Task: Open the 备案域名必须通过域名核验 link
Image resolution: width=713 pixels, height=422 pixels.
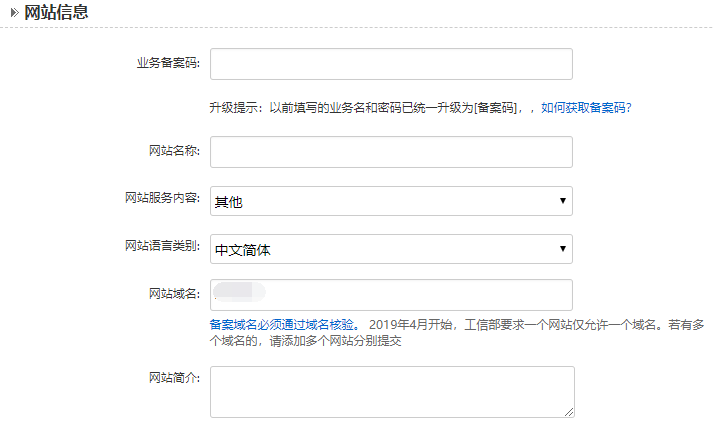Action: click(x=282, y=325)
